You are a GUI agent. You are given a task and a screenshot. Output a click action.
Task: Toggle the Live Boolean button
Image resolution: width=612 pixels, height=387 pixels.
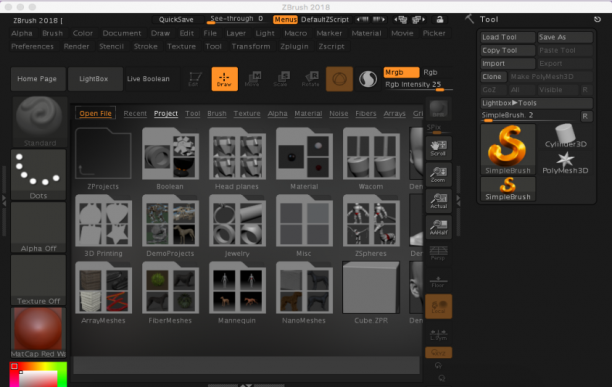pyautogui.click(x=148, y=79)
